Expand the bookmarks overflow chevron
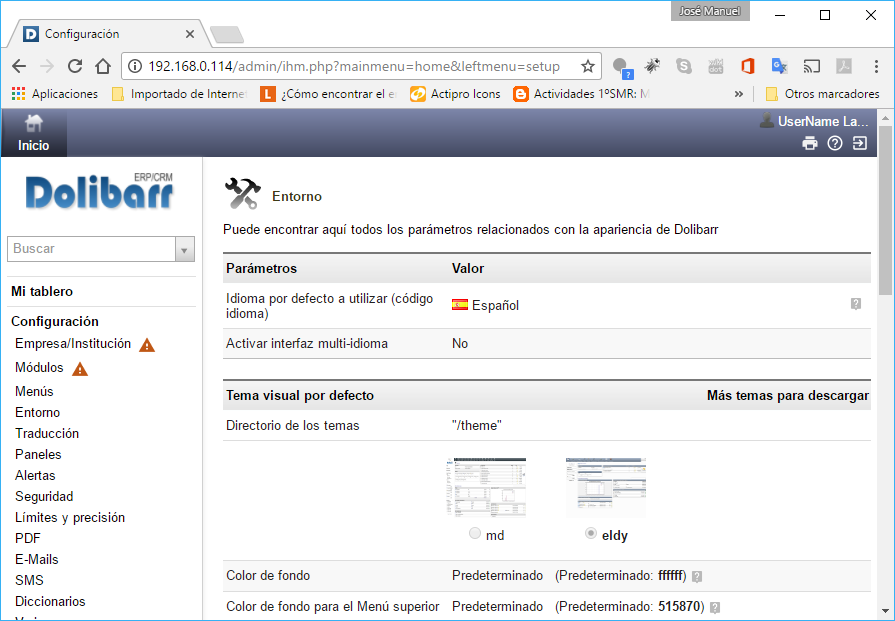 coord(739,94)
